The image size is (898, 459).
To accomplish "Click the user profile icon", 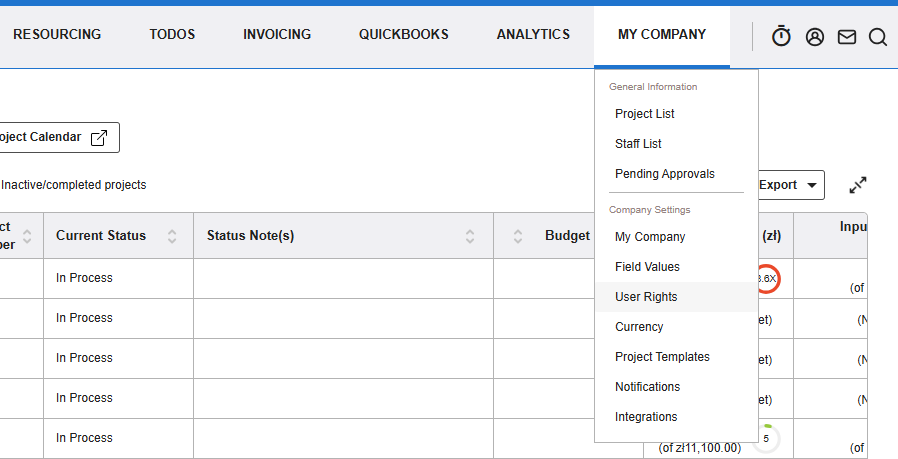I will (814, 37).
